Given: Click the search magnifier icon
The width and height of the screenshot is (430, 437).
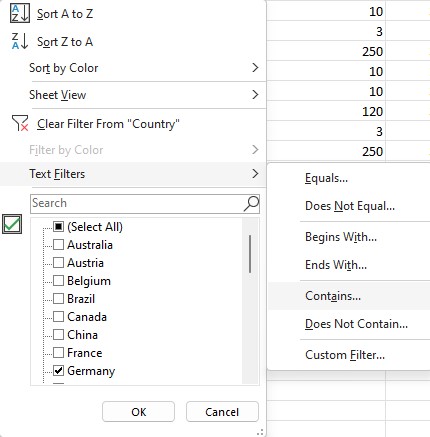Looking at the screenshot, I should (251, 204).
